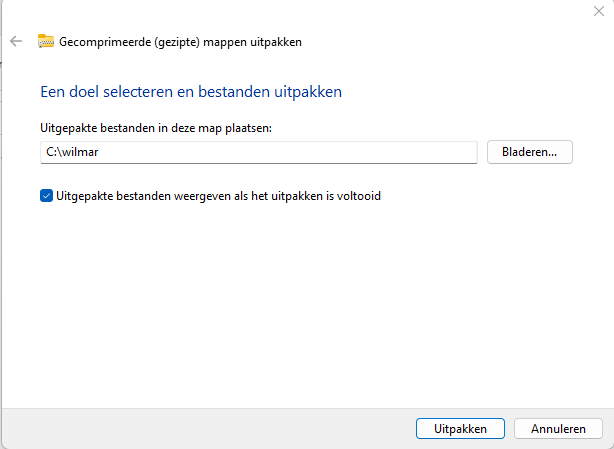The image size is (614, 449).
Task: Click the "C:\wilmar" path text
Action: point(70,152)
